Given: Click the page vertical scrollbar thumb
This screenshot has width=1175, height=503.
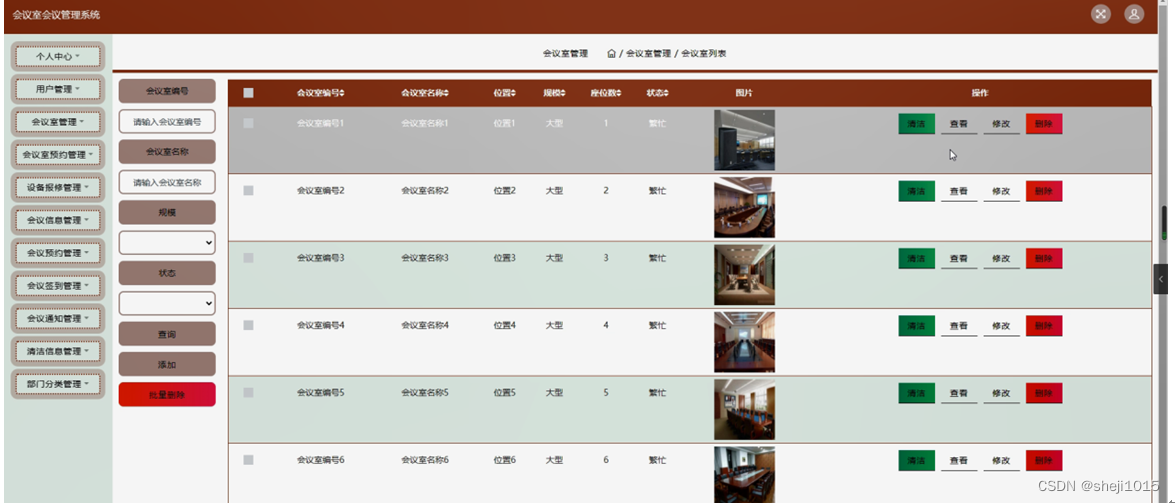Looking at the screenshot, I should click(x=1165, y=223).
